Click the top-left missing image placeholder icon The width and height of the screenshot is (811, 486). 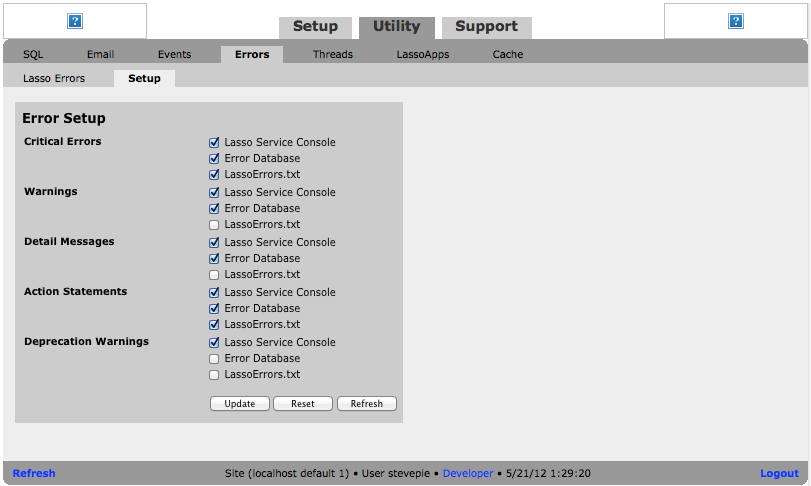click(75, 21)
